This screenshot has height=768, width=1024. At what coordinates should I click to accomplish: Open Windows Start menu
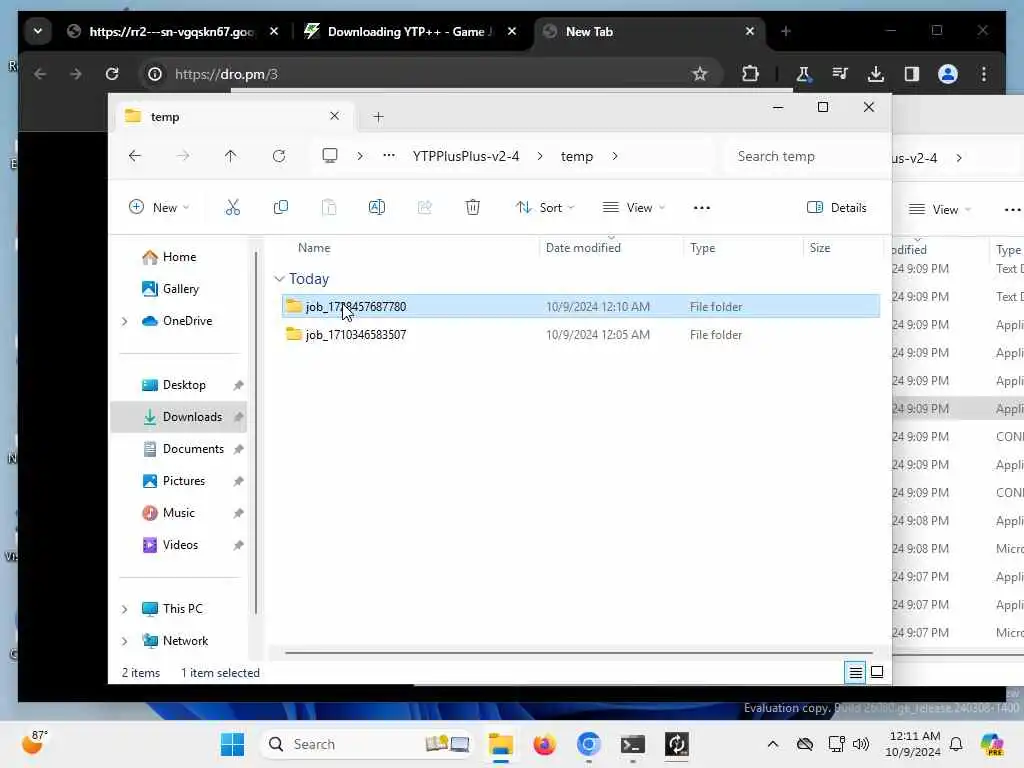tap(232, 744)
